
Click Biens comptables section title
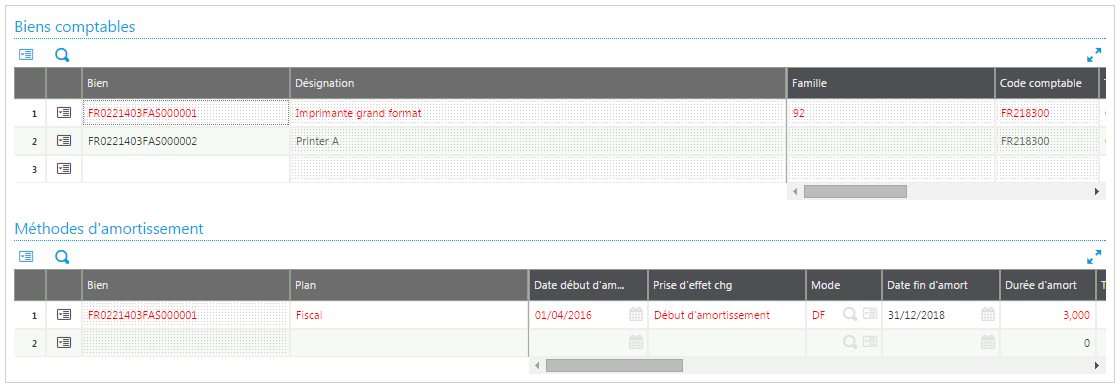coord(75,26)
